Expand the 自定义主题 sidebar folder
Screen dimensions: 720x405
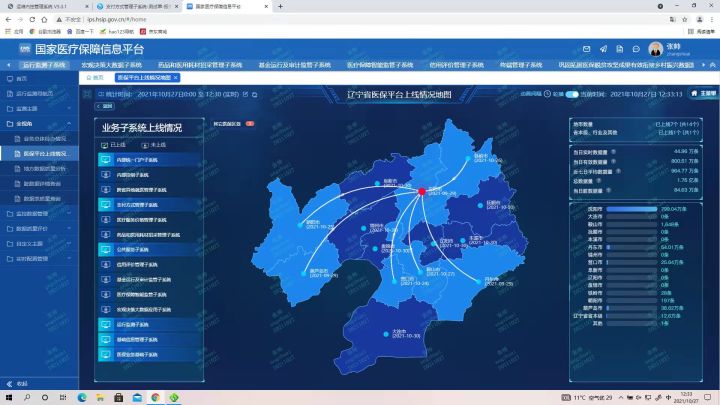[x=39, y=244]
